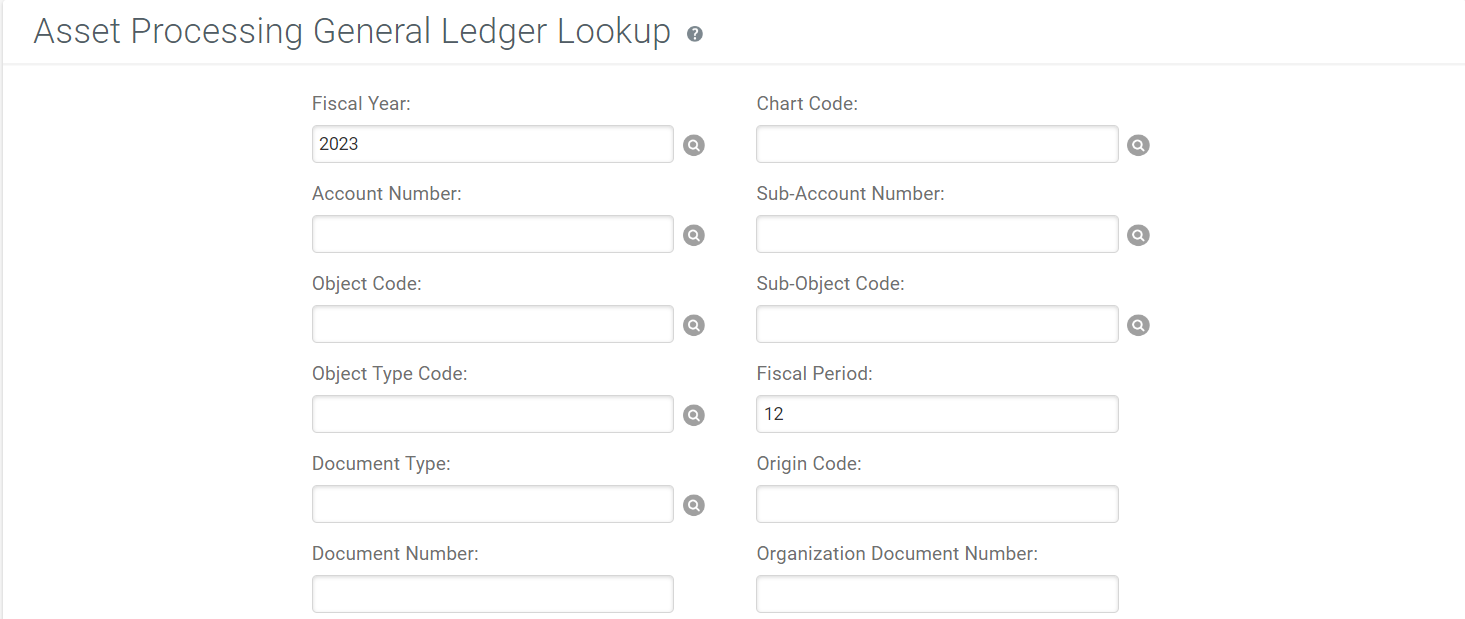The height and width of the screenshot is (619, 1465).
Task: Click the Organization Document Number field
Action: pos(937,594)
